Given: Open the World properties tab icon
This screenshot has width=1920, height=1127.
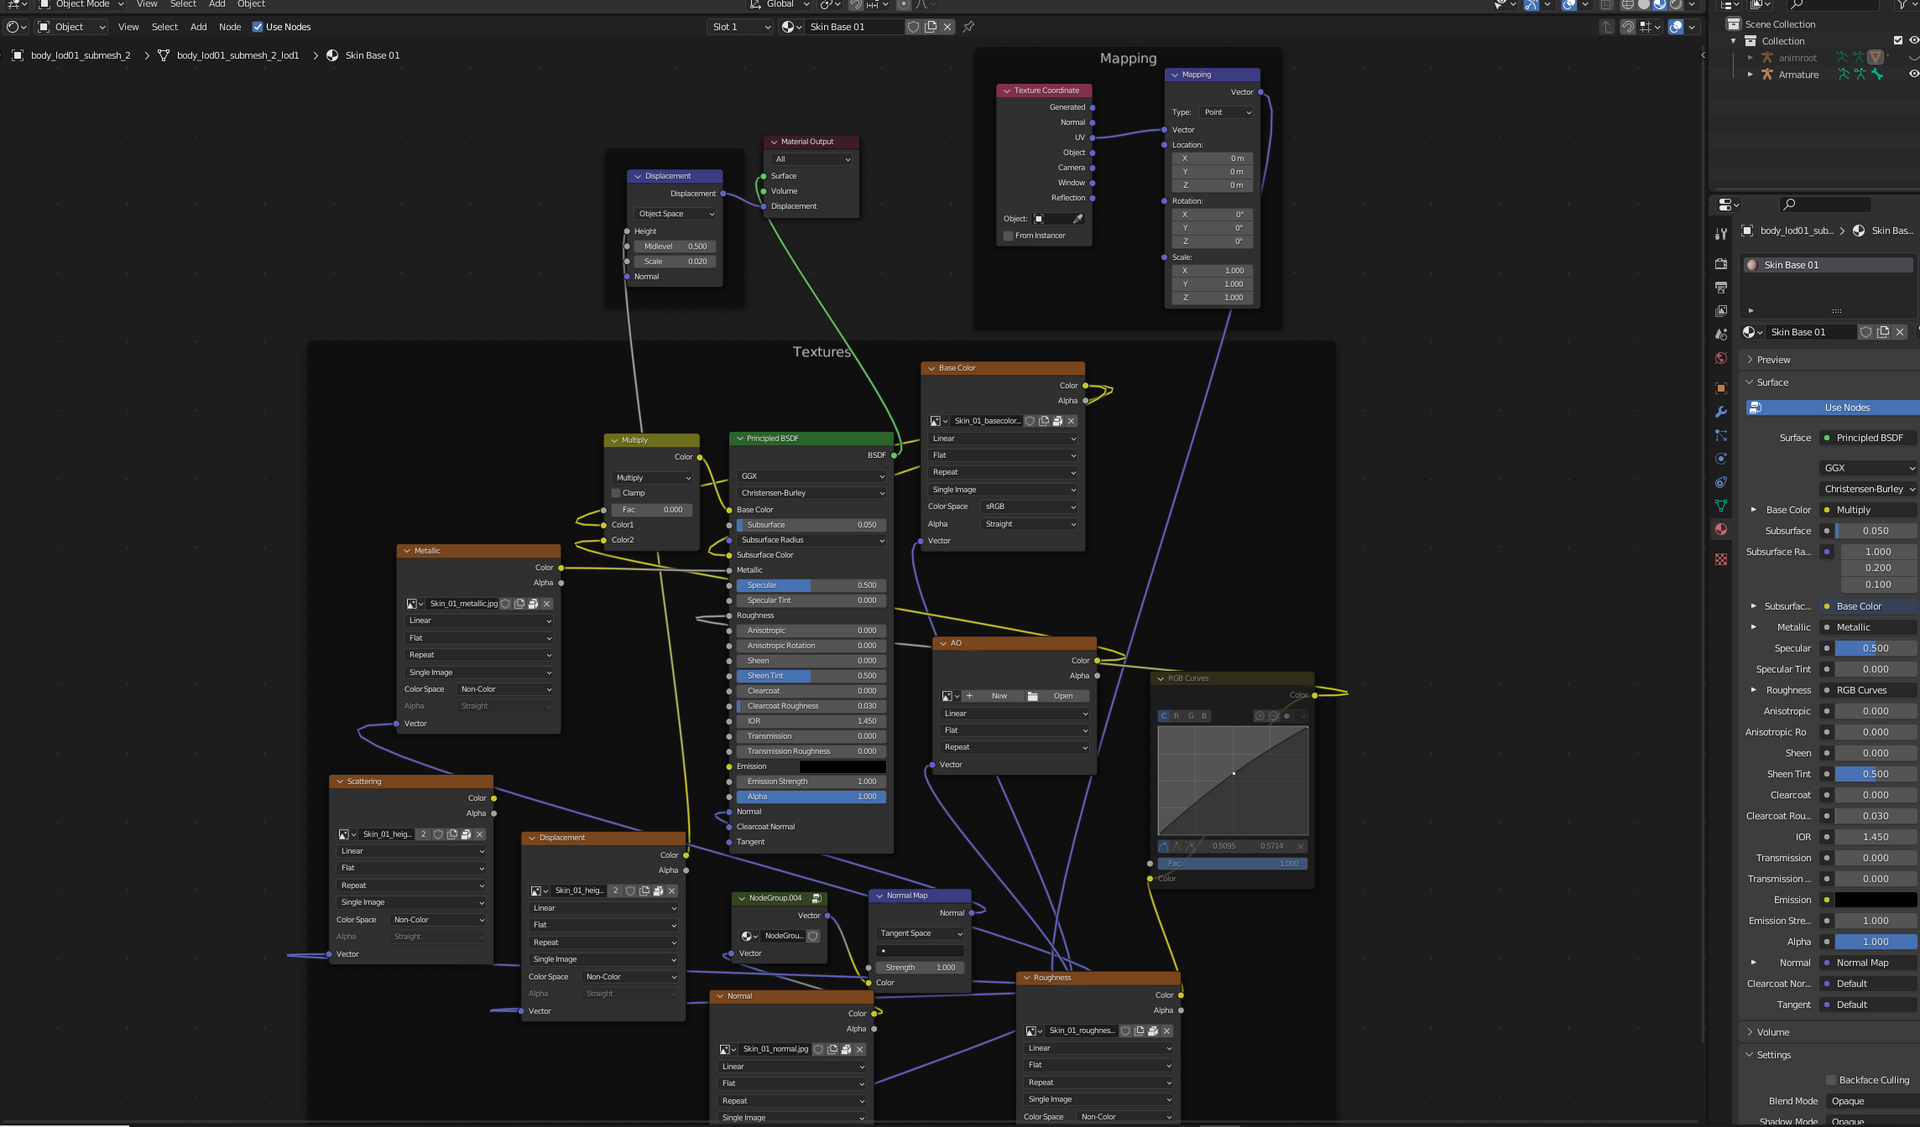Looking at the screenshot, I should (x=1721, y=358).
